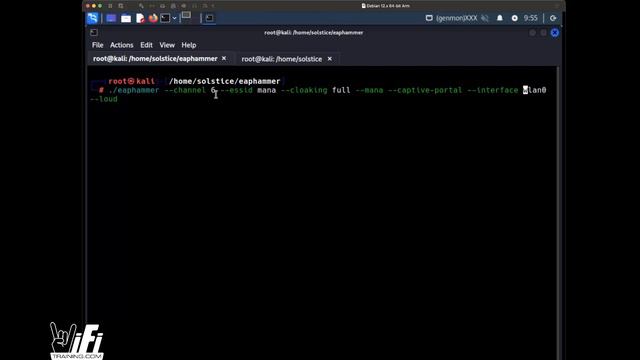
Task: Click the --interface option text
Action: coord(493,90)
